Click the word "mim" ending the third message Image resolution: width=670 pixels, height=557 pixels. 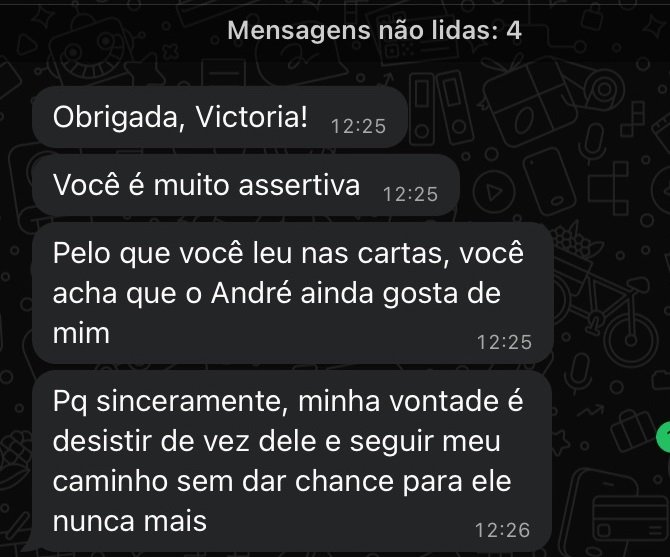coord(81,334)
